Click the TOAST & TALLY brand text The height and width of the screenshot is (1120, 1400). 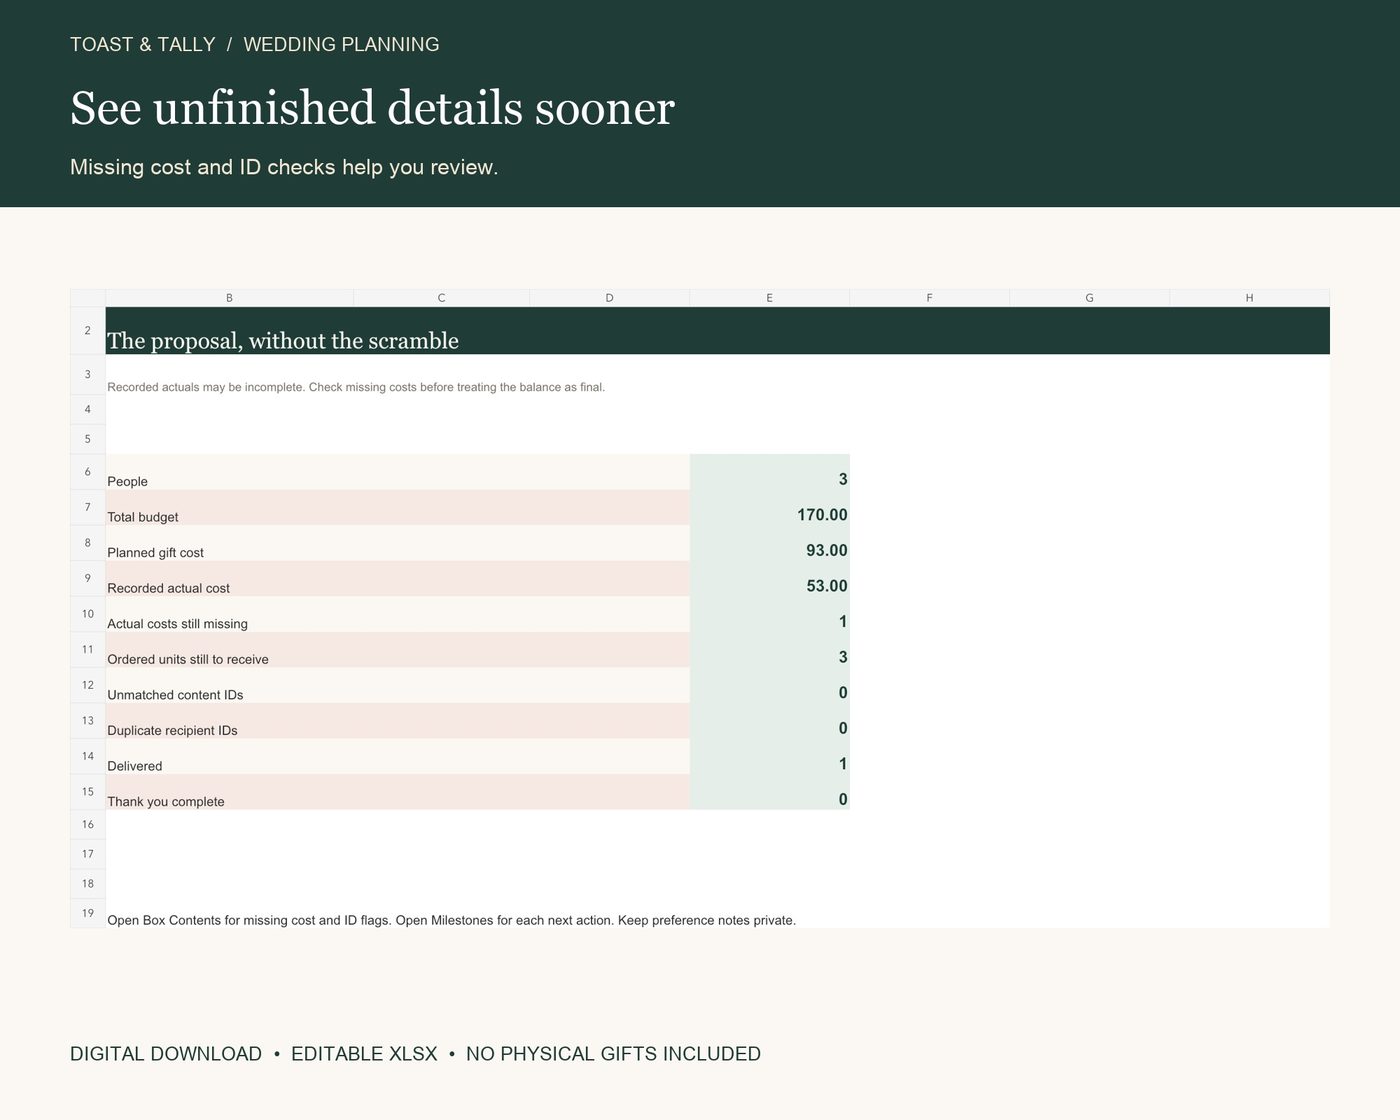pyautogui.click(x=143, y=45)
